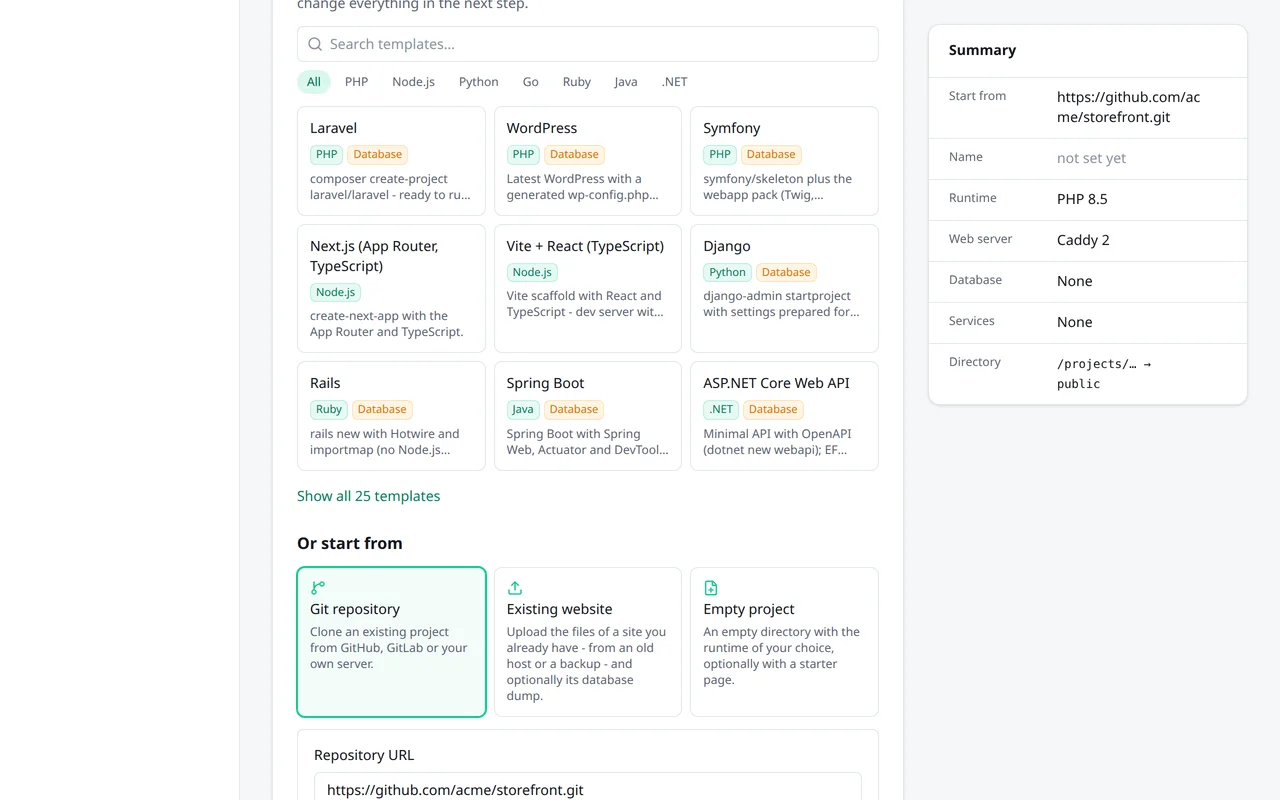Filter templates by Go
Screen dimensions: 1280x800
pos(531,82)
